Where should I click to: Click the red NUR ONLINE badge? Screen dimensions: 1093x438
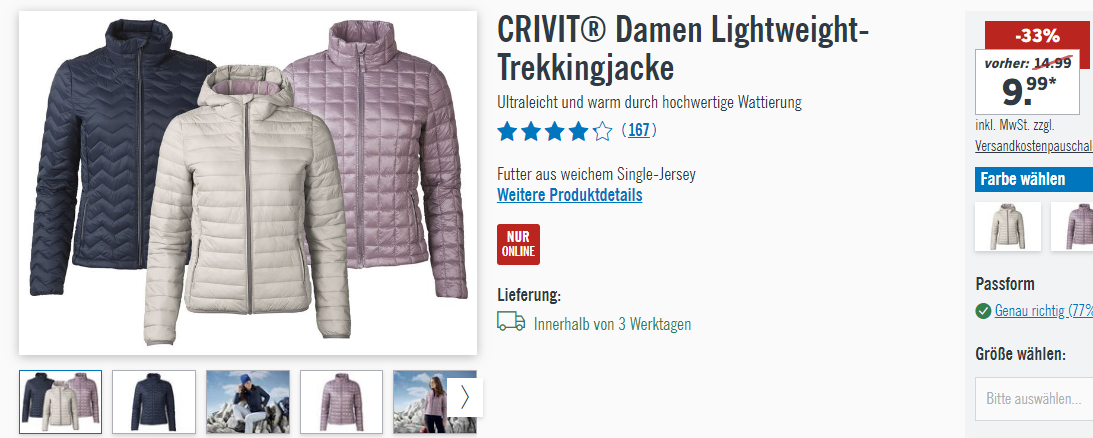click(x=518, y=244)
